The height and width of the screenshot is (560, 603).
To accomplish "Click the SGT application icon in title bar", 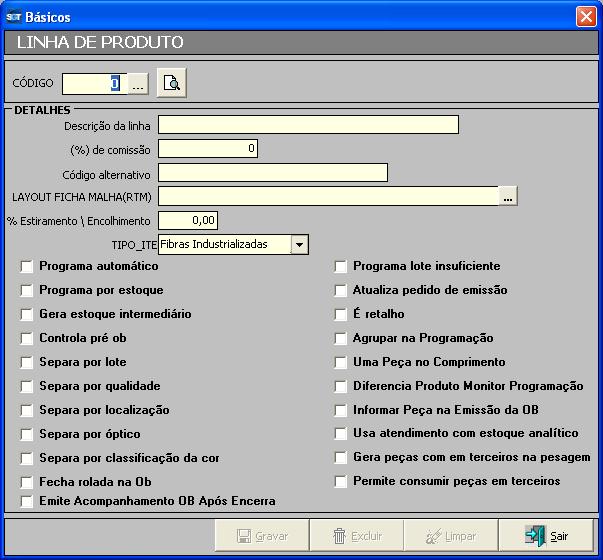I will tap(14, 17).
